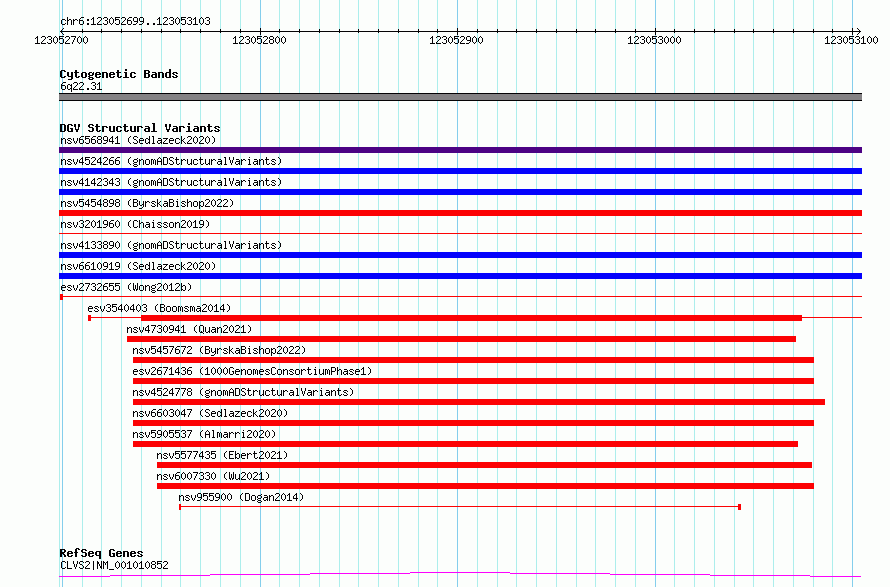
Task: Select the Cytogenetic Bands track title
Action: [119, 74]
